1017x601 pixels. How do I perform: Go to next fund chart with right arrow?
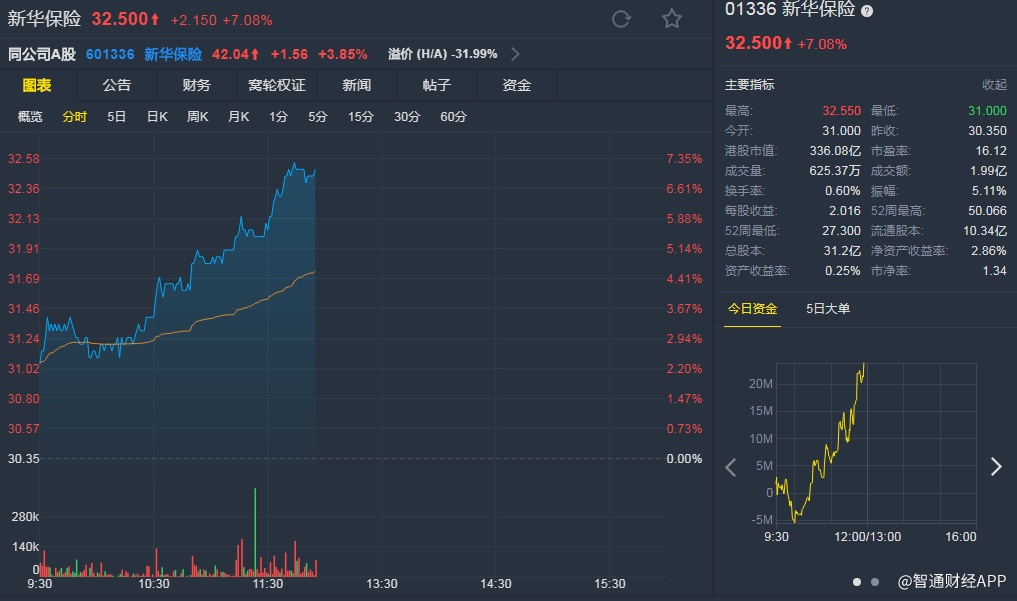point(995,466)
